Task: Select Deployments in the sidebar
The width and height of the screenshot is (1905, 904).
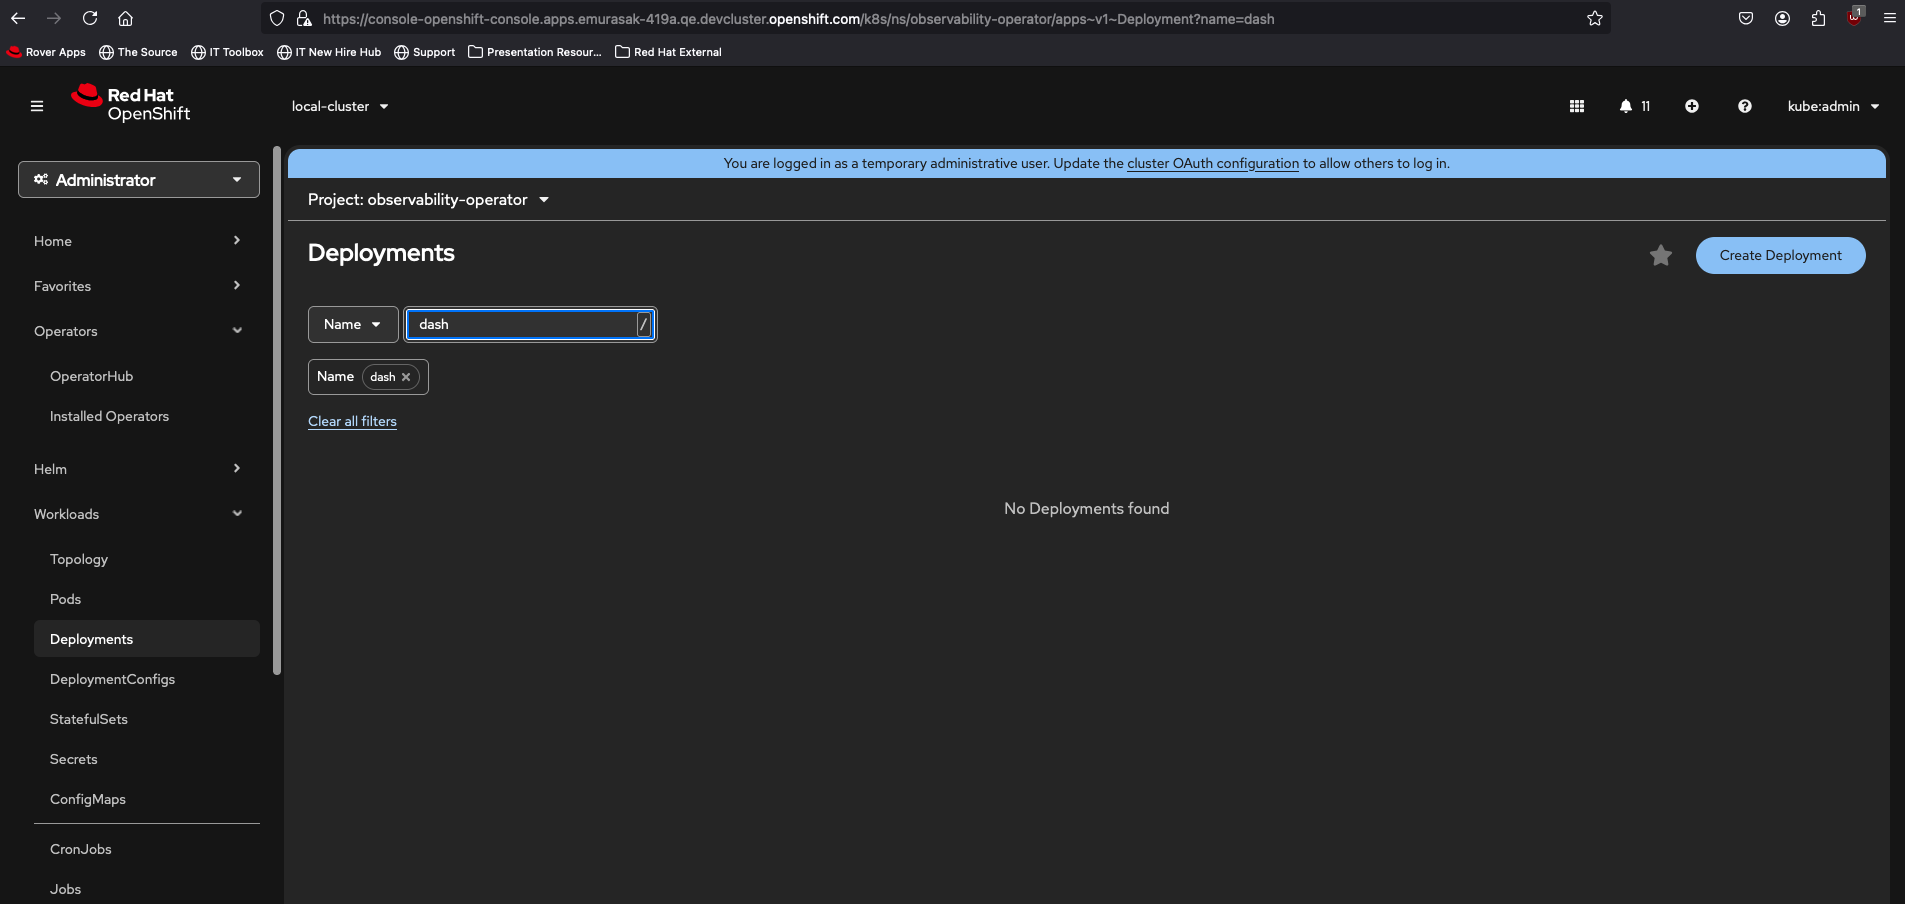Action: (x=147, y=639)
